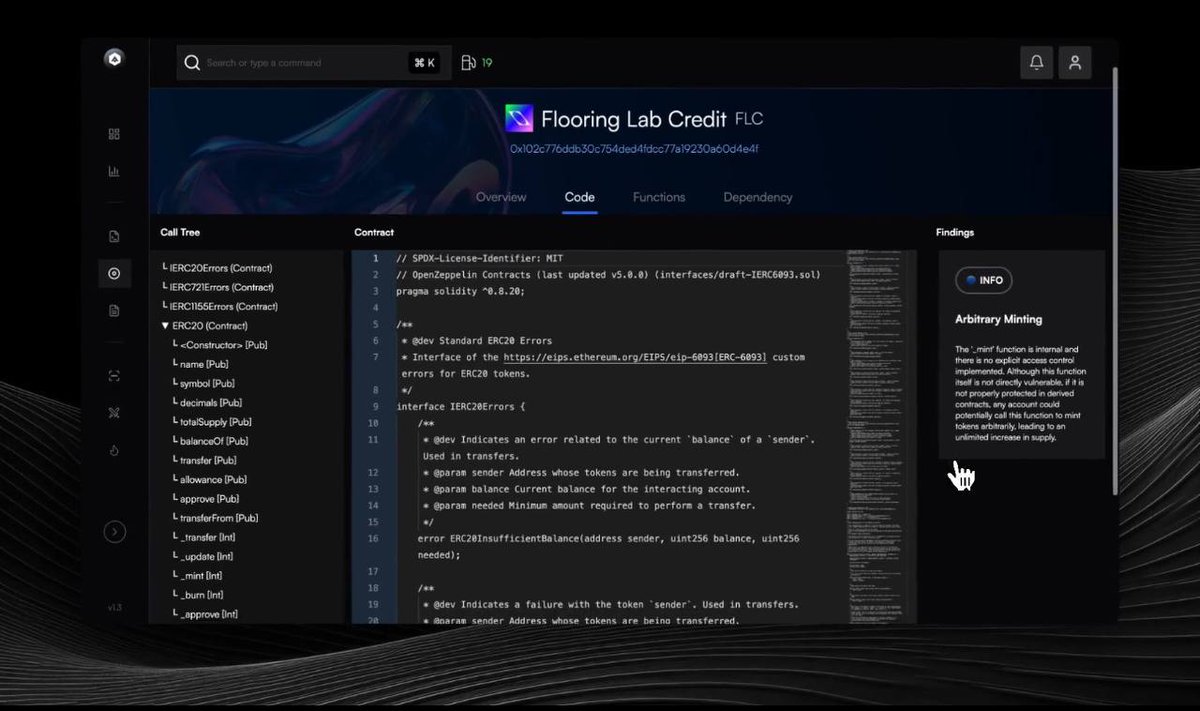1200x711 pixels.
Task: Click the contract address 0x102c776d… link
Action: [x=634, y=149]
